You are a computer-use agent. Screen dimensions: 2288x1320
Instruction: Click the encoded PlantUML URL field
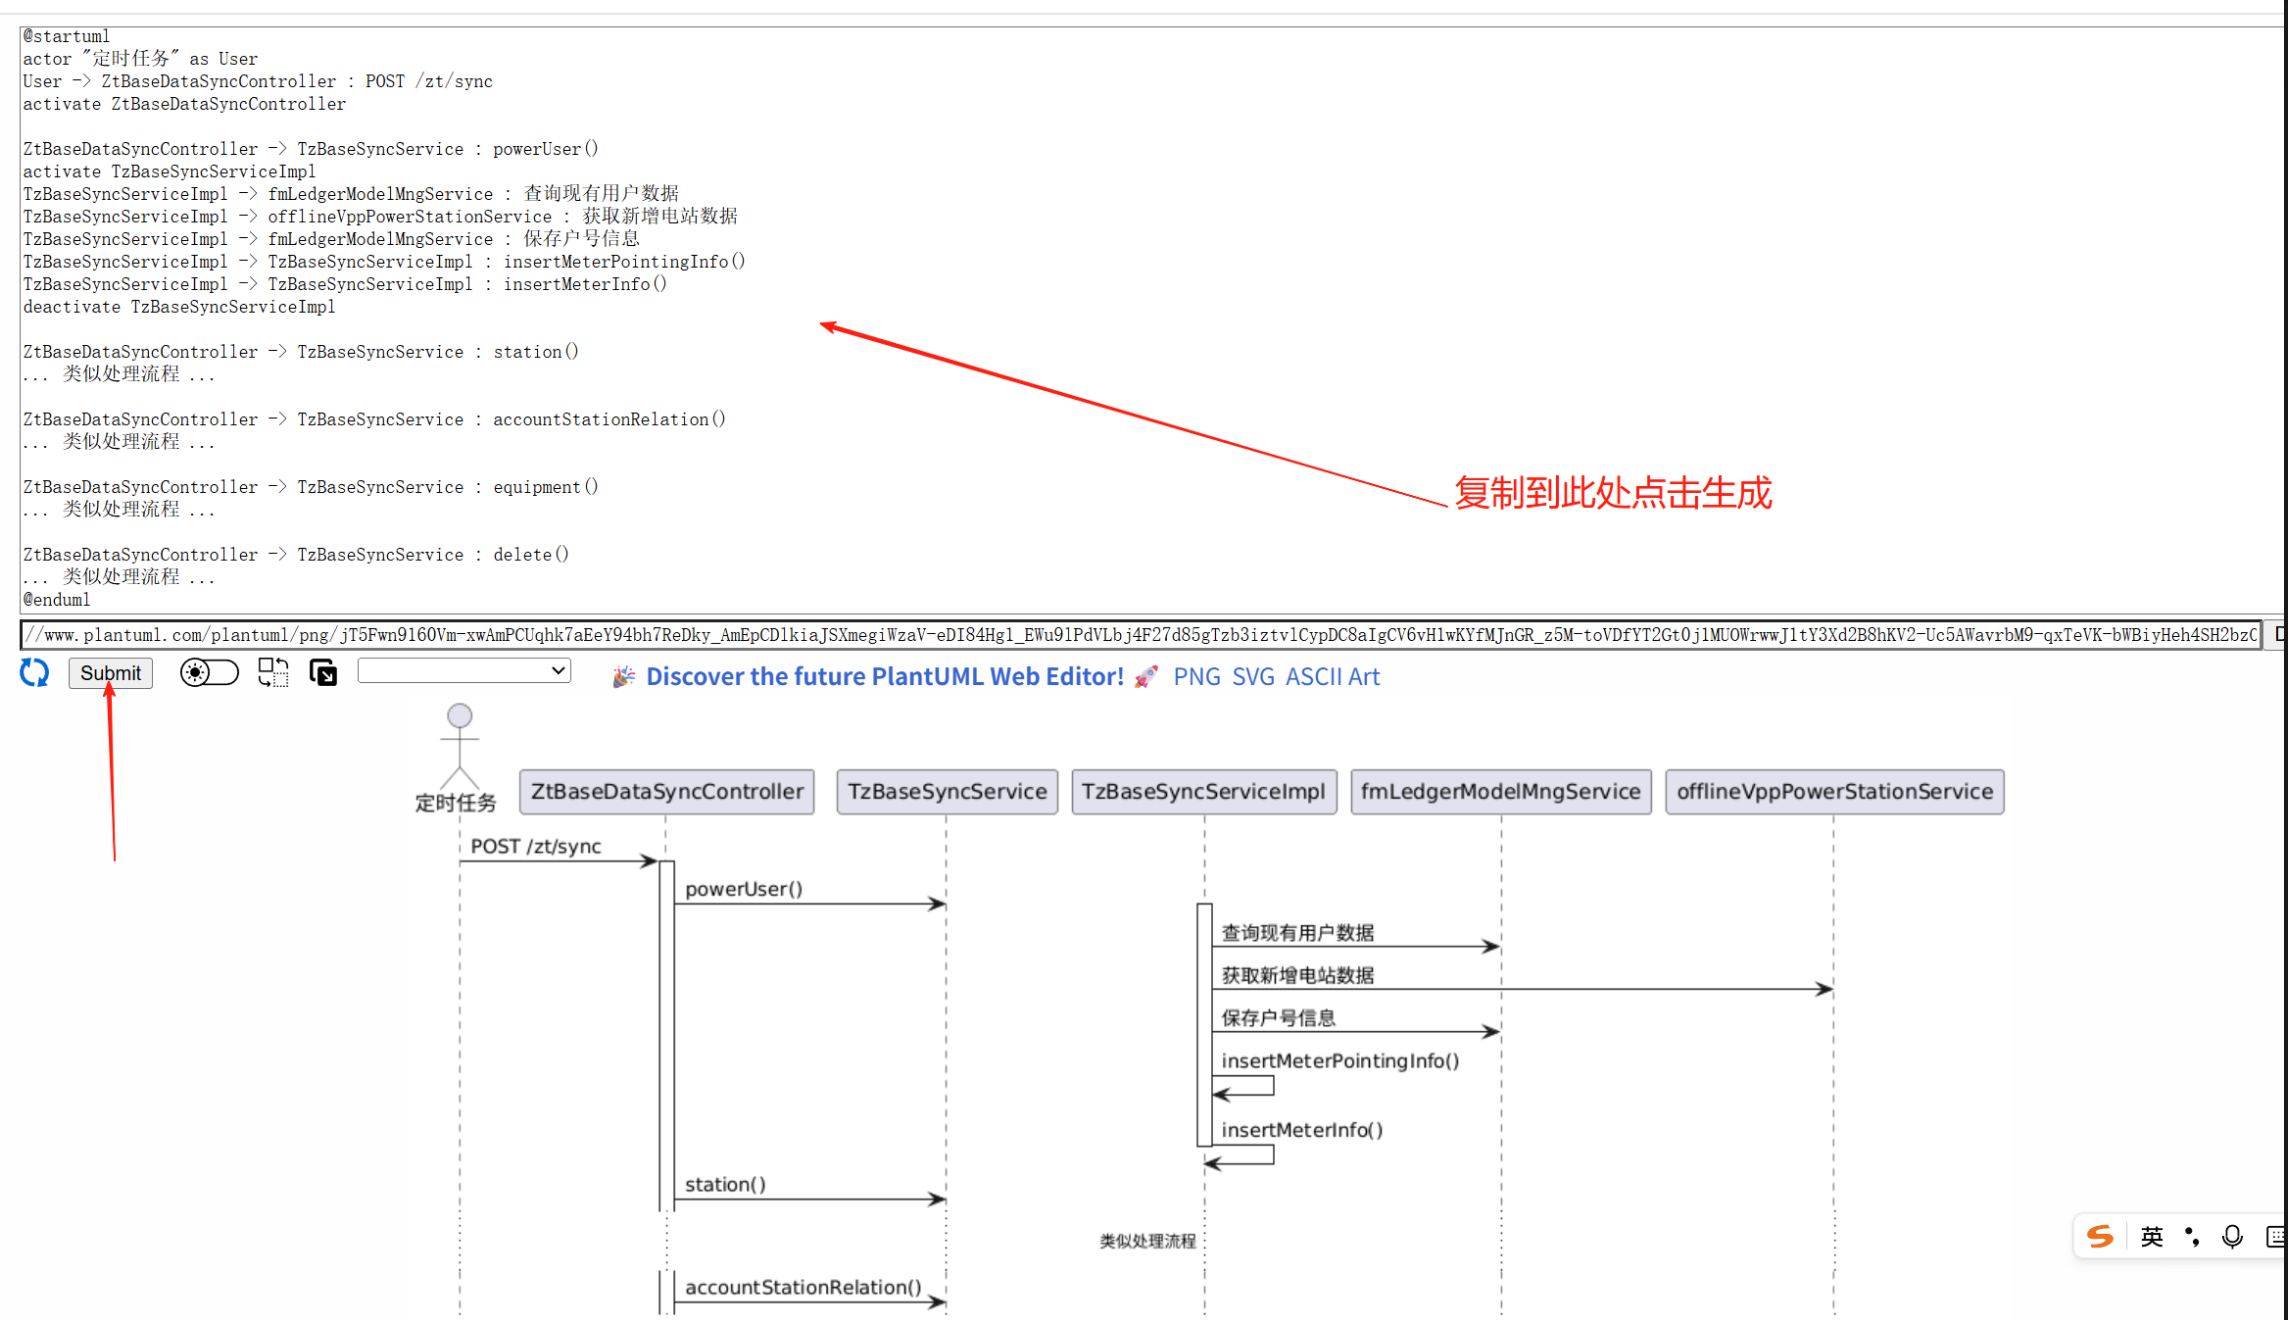click(1140, 635)
